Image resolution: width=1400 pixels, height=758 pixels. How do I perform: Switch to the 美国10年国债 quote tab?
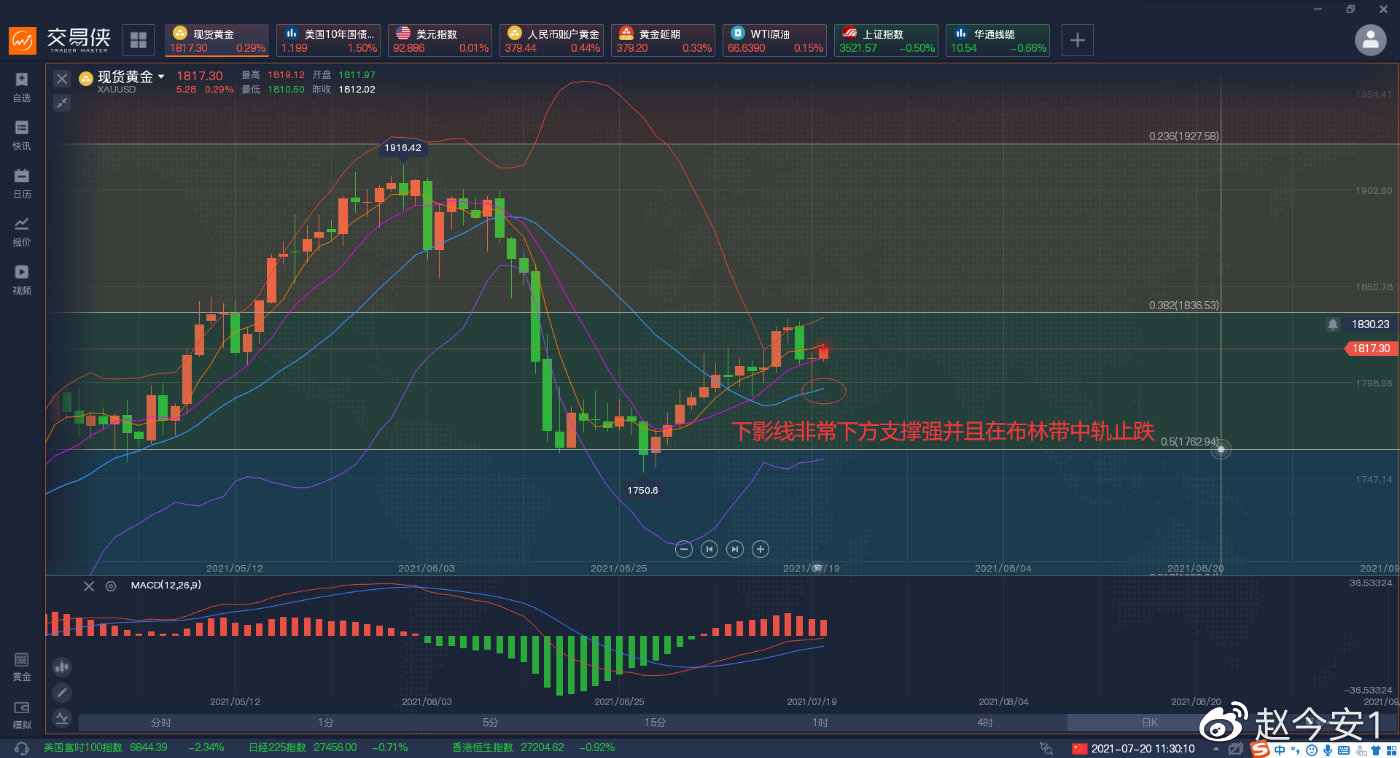coord(328,40)
